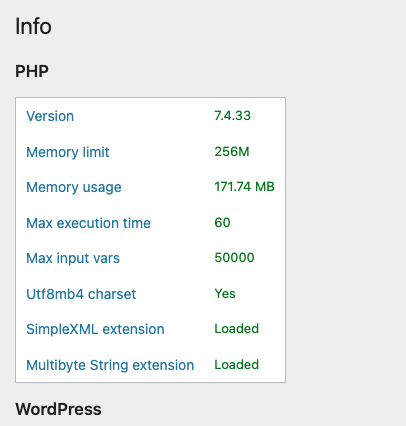
Task: Open the Max execution time link
Action: click(88, 223)
